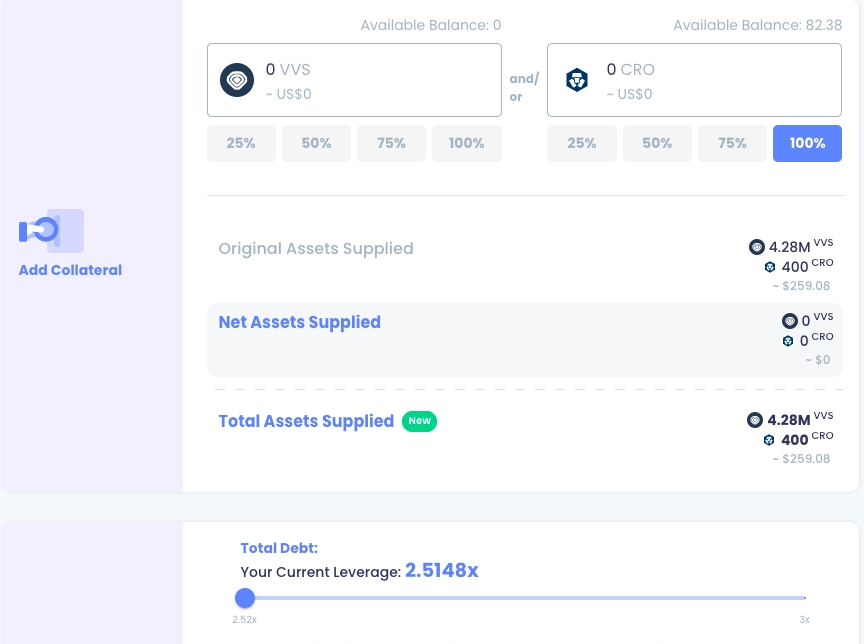Viewport: 864px width, 644px height.
Task: Select 25% of VVS balance
Action: (x=241, y=143)
